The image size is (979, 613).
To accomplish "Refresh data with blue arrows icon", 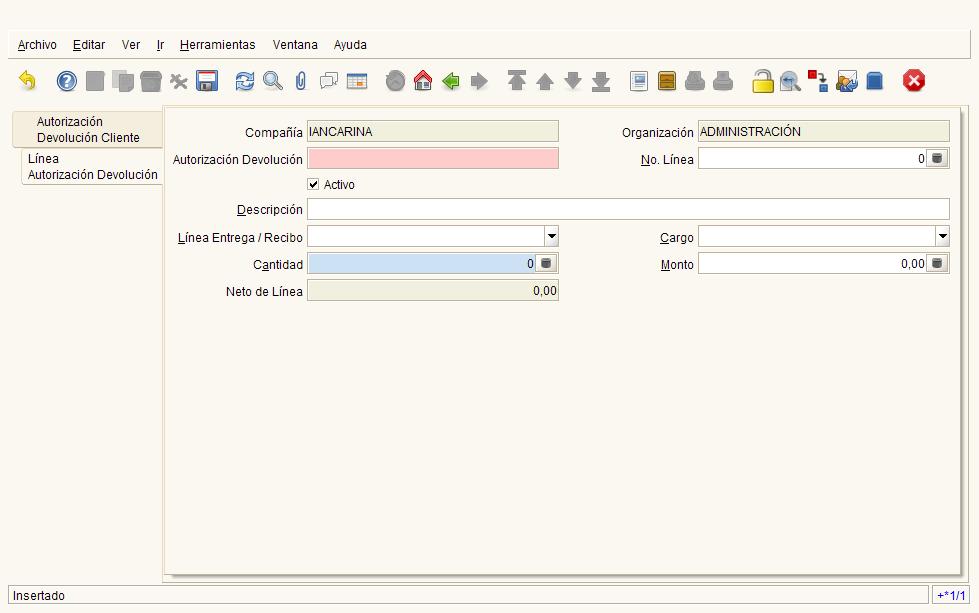I will pyautogui.click(x=245, y=81).
